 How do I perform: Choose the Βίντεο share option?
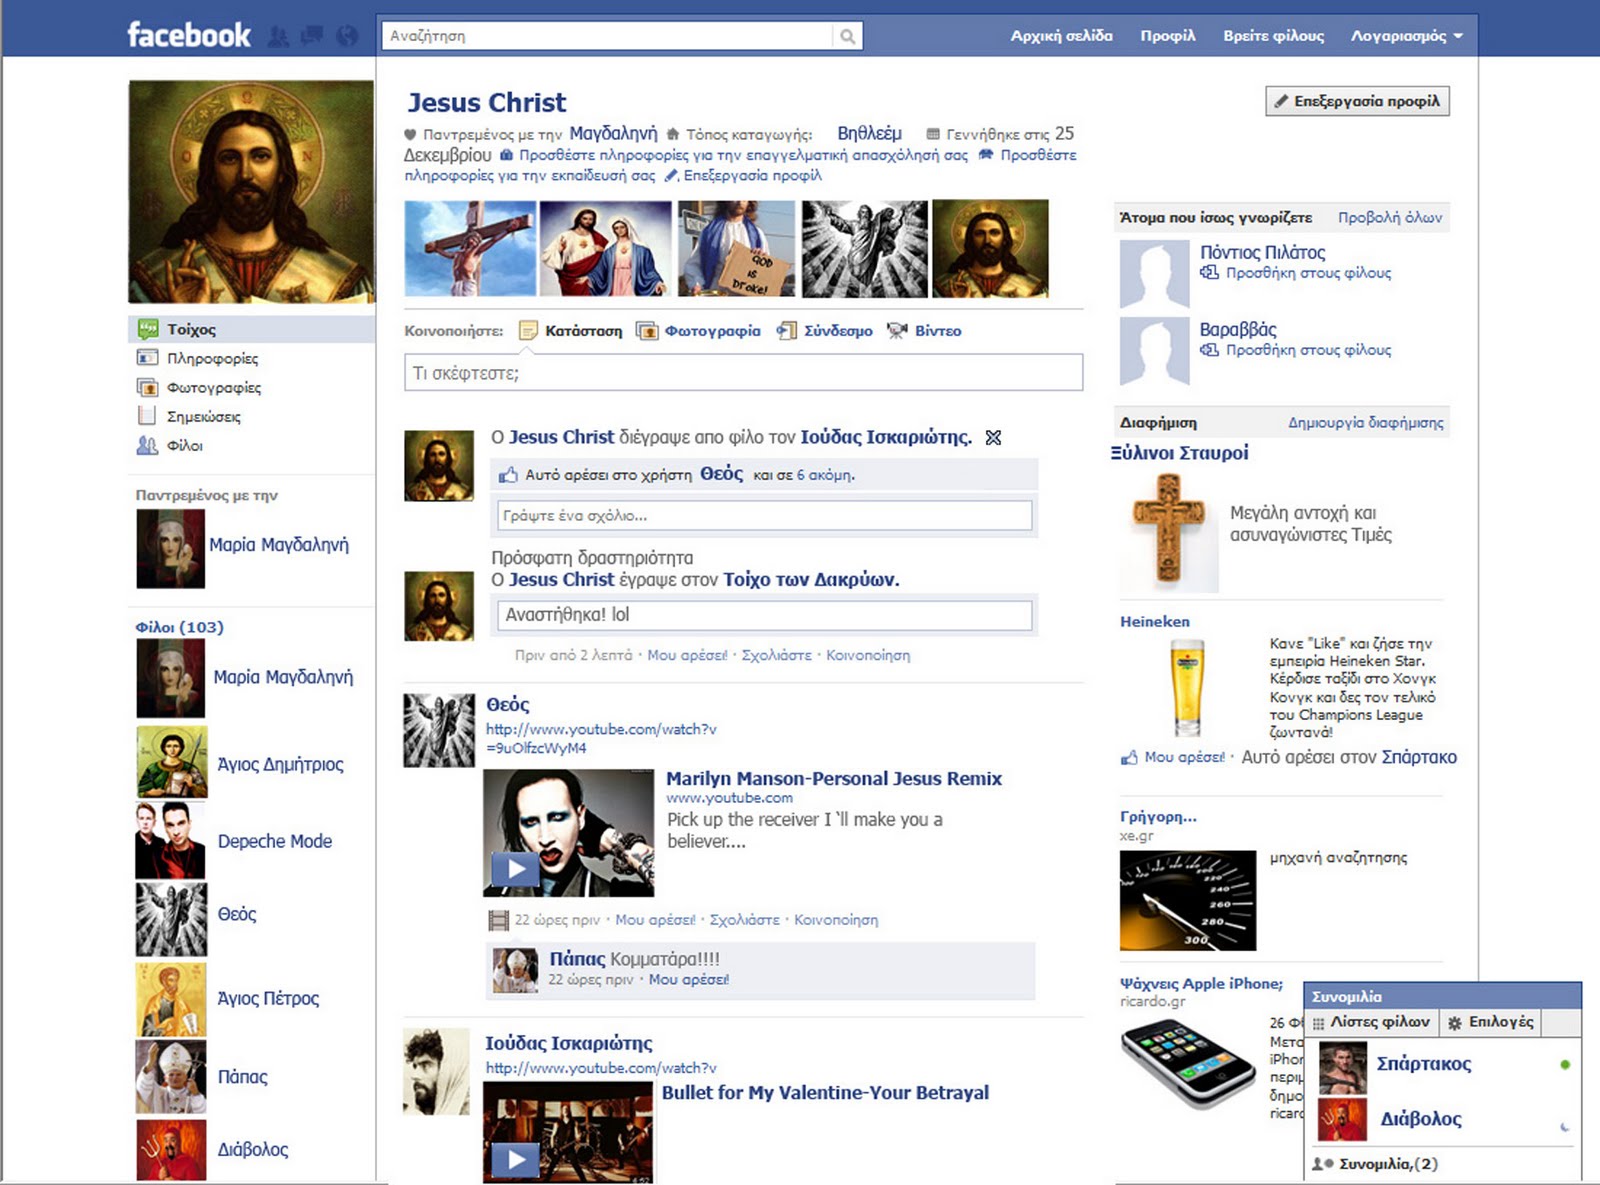[924, 331]
